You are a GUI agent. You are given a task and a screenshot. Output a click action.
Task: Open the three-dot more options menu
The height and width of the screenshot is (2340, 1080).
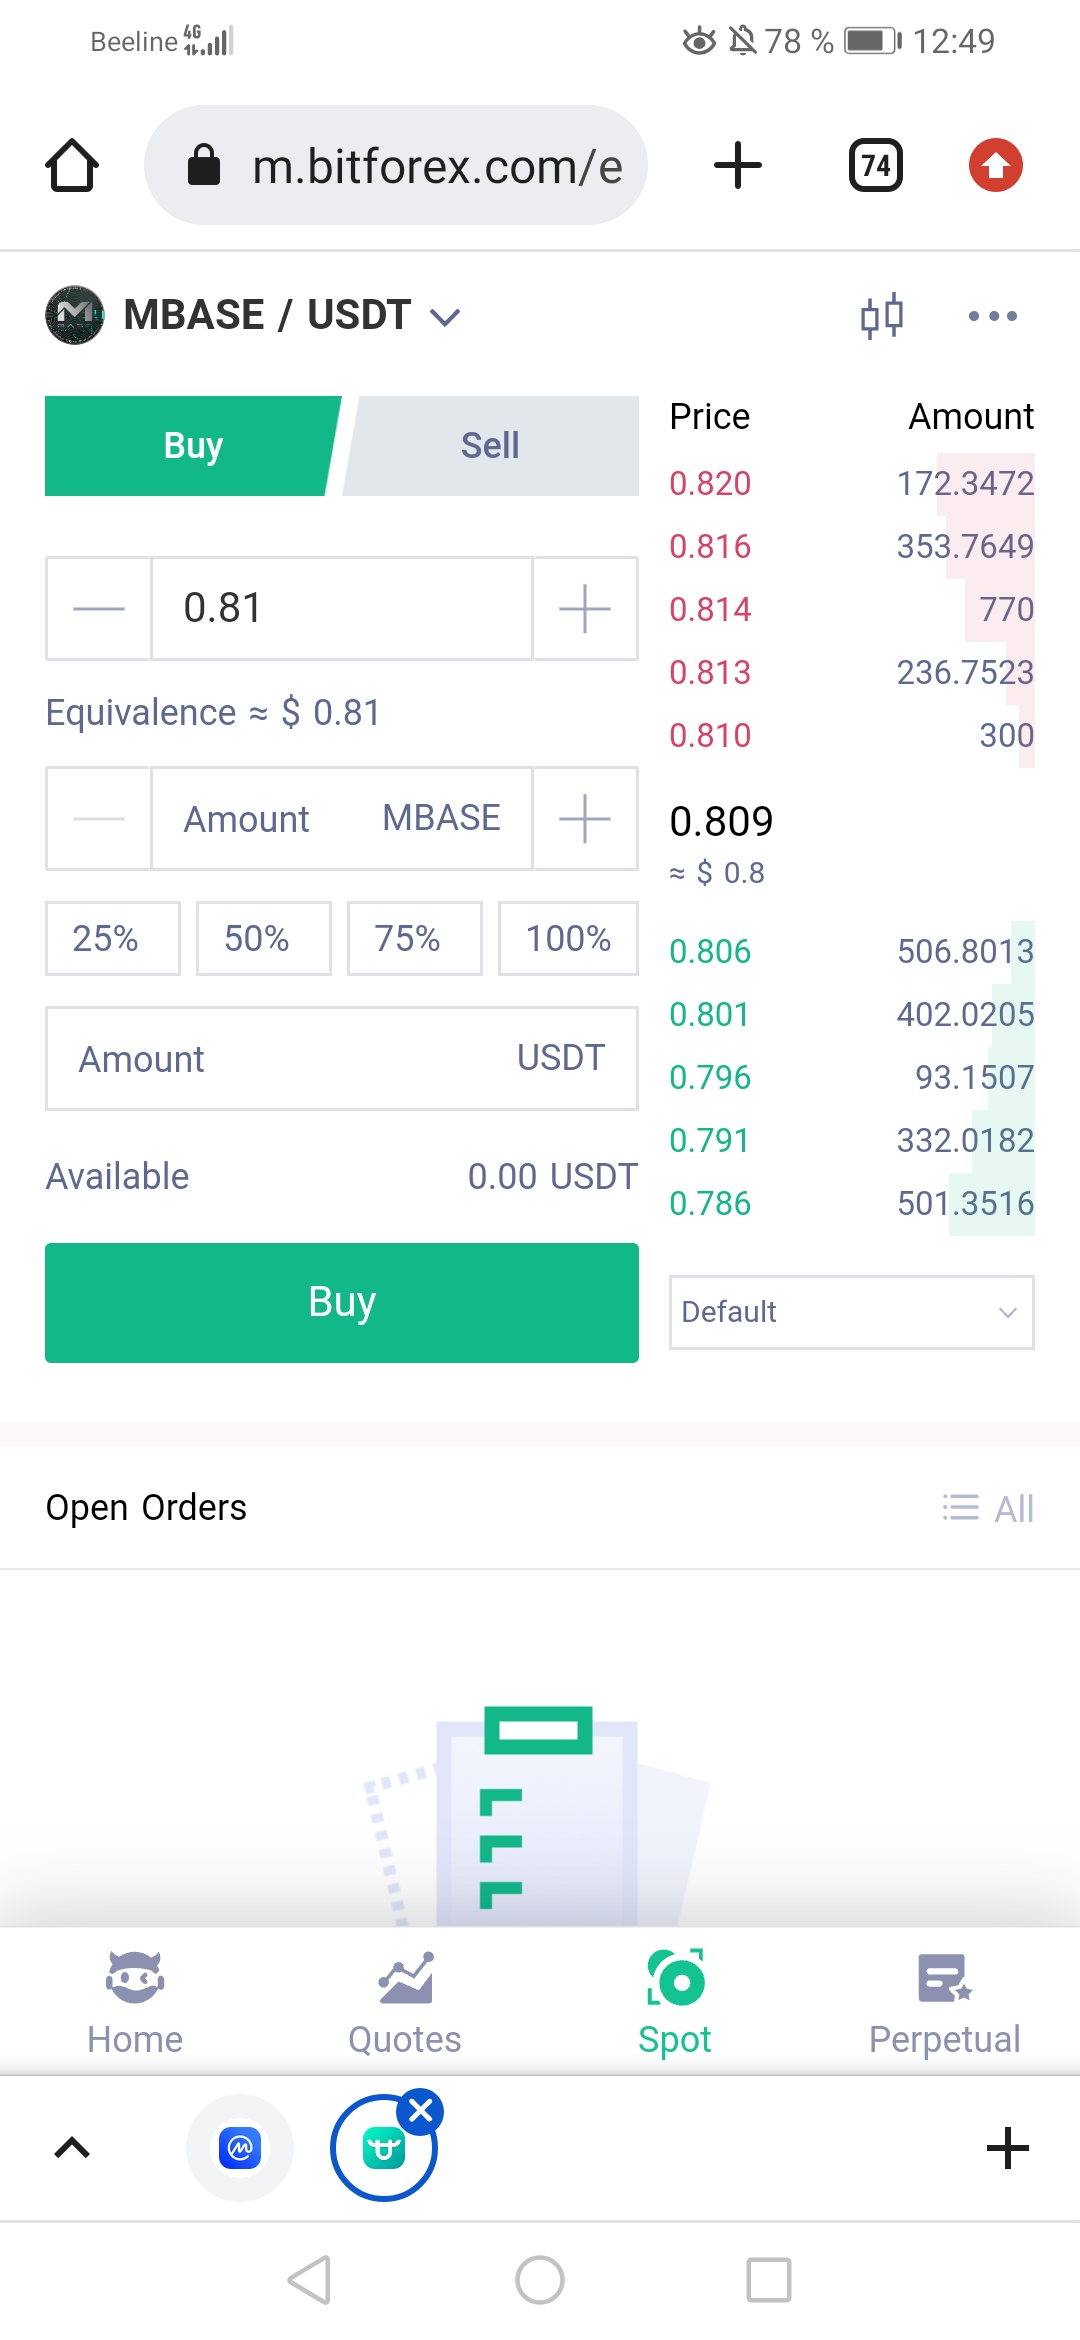[x=992, y=316]
